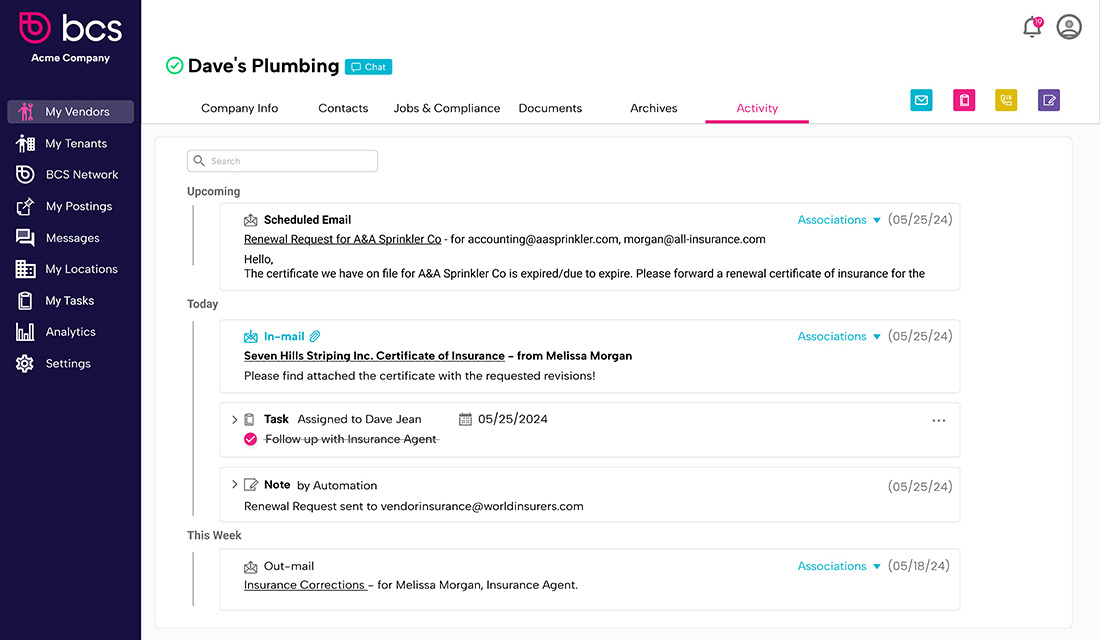Click the yellow phone call icon
The width and height of the screenshot is (1100, 640).
1006,100
